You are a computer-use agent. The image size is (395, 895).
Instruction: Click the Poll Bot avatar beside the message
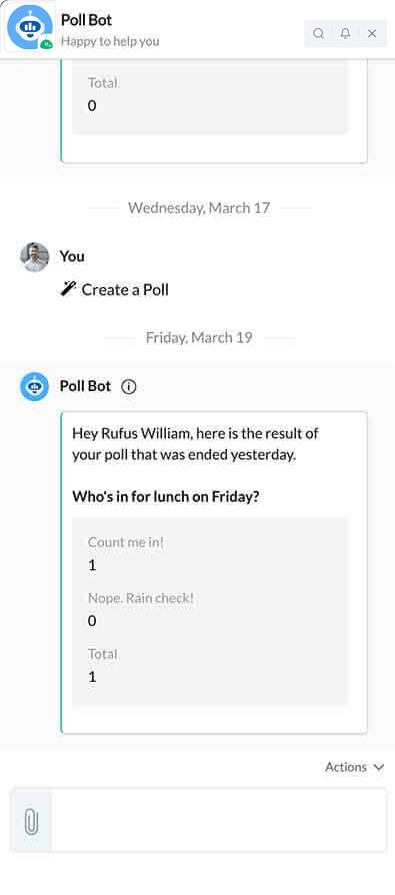[x=34, y=387]
